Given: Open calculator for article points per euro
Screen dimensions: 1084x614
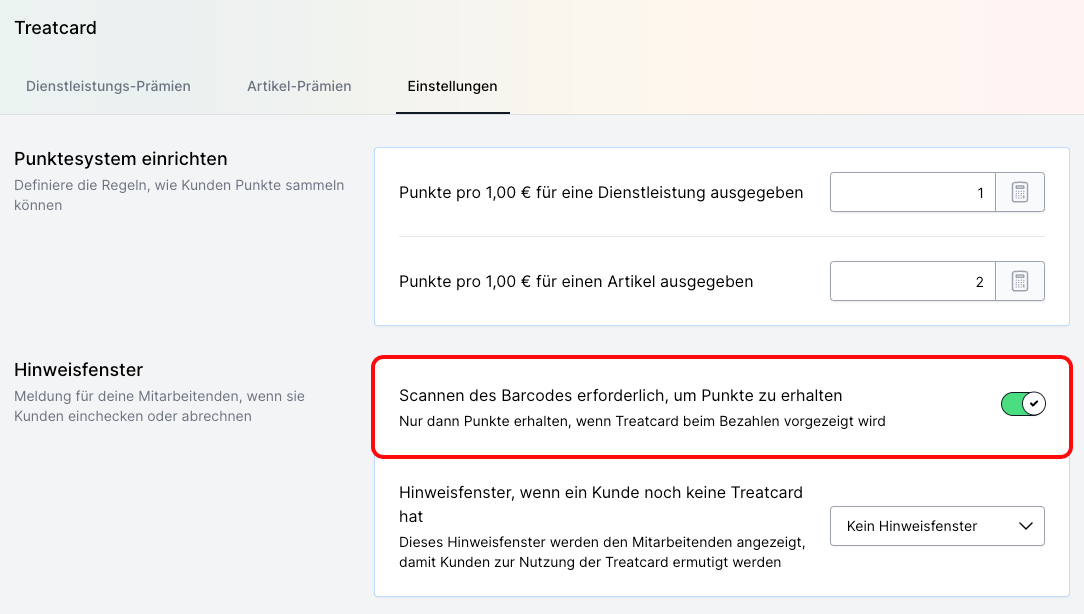Looking at the screenshot, I should pyautogui.click(x=1019, y=282).
